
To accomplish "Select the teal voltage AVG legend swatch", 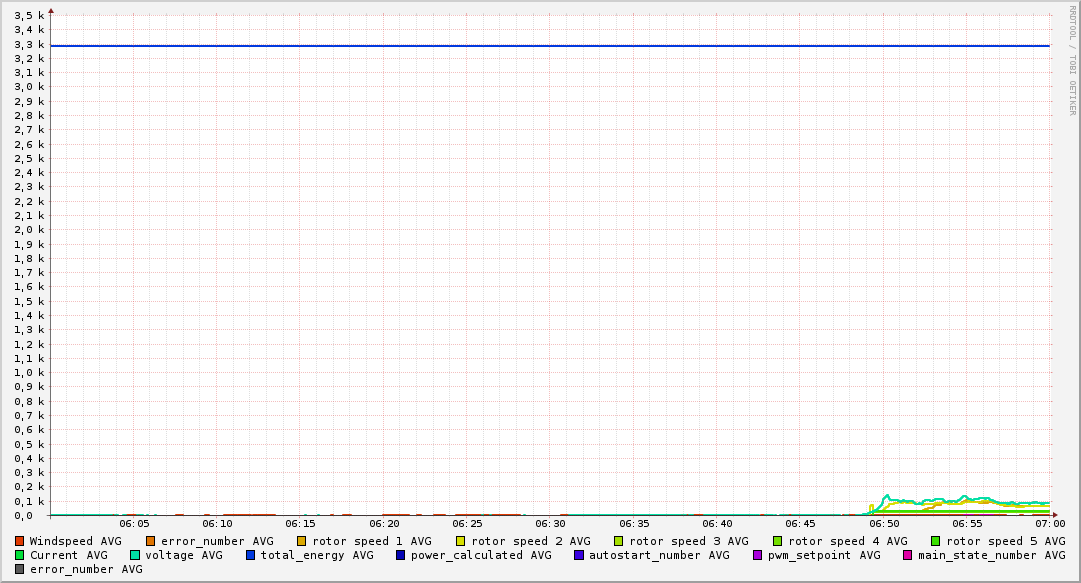I will click(x=134, y=555).
